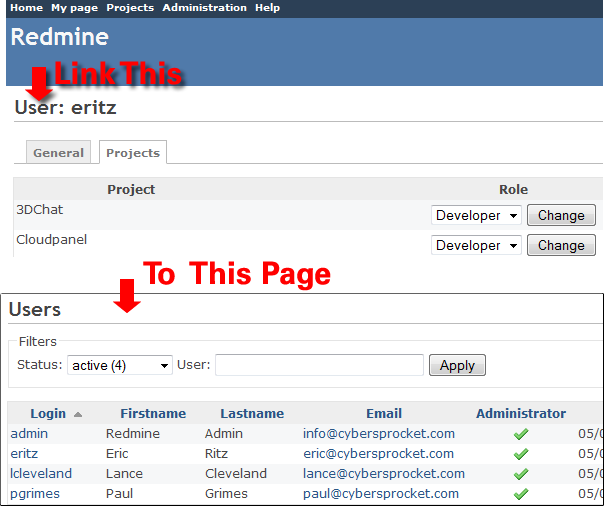Sort users by Login column

tap(48, 413)
